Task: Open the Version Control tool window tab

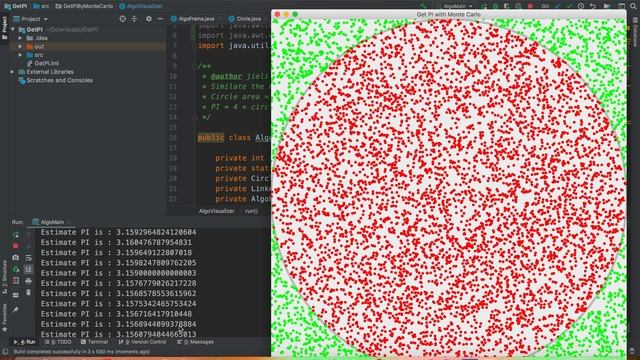Action: click(x=142, y=342)
